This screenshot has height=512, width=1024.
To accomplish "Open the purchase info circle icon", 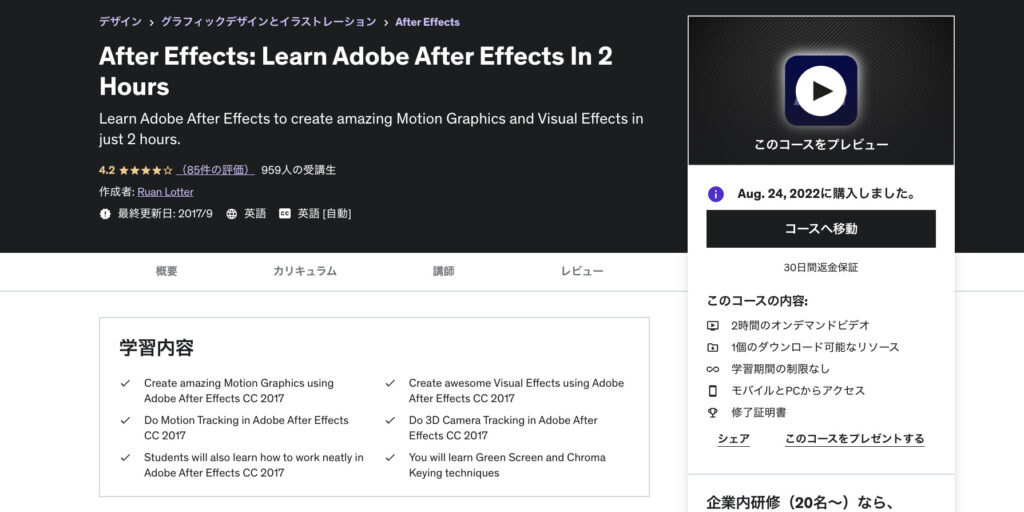I will point(716,194).
